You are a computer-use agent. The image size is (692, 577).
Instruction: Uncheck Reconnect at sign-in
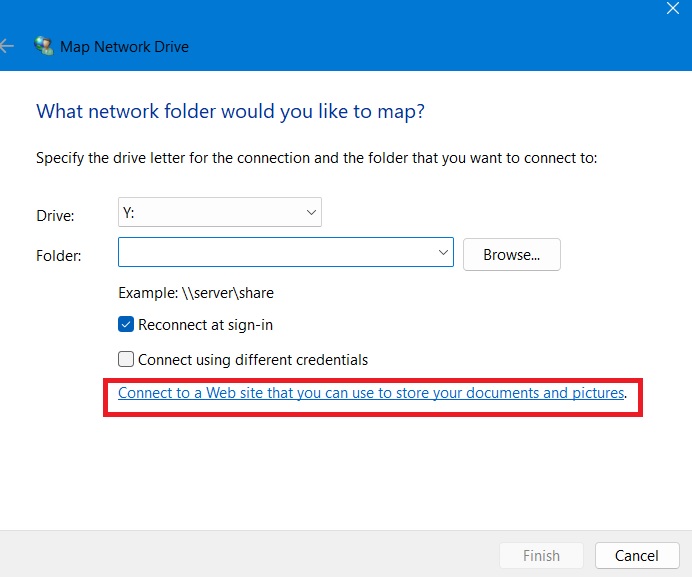click(x=126, y=324)
